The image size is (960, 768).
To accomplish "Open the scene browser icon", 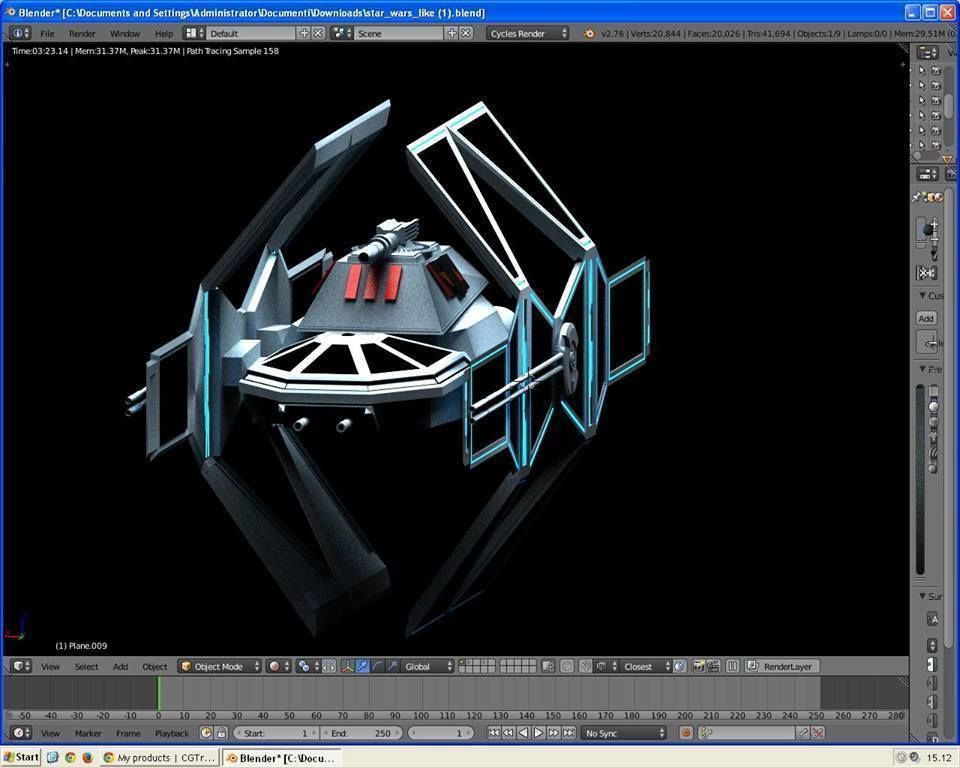I will 342,33.
